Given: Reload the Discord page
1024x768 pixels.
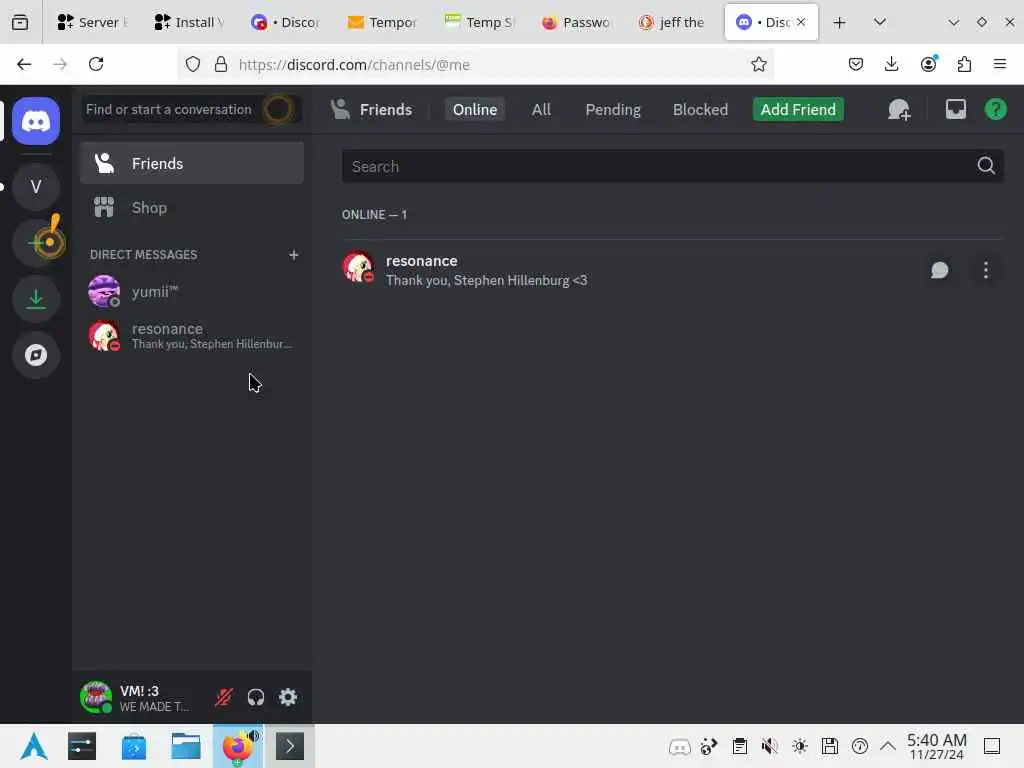Looking at the screenshot, I should [96, 64].
